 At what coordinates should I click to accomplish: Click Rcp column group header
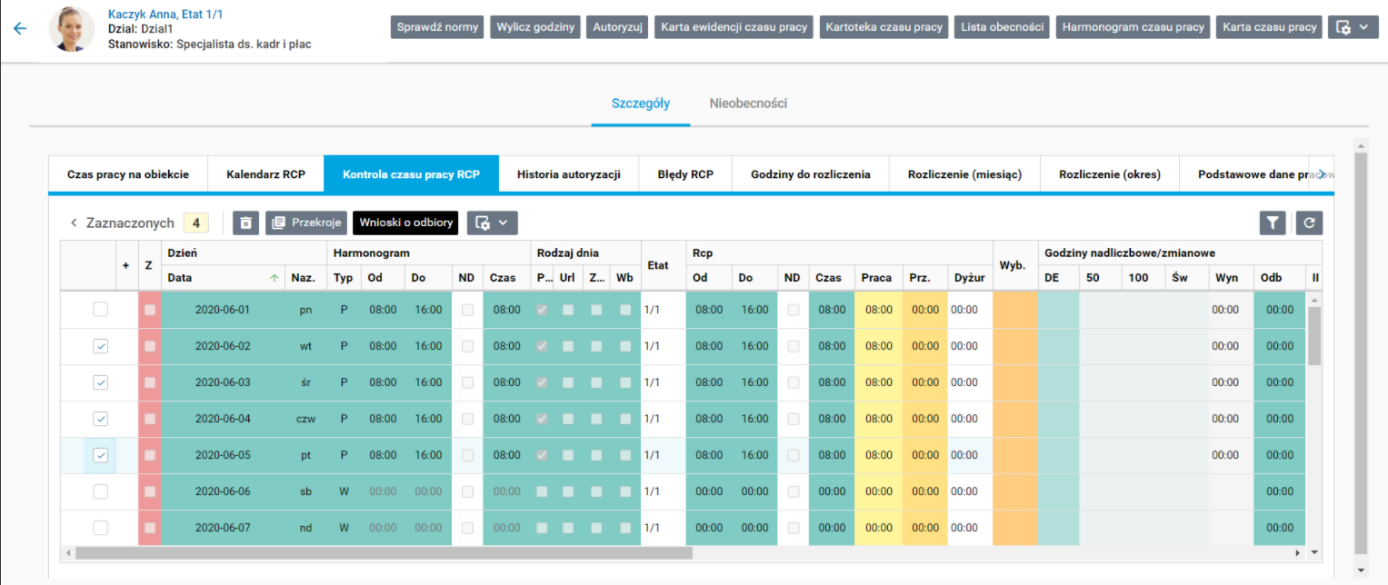839,253
